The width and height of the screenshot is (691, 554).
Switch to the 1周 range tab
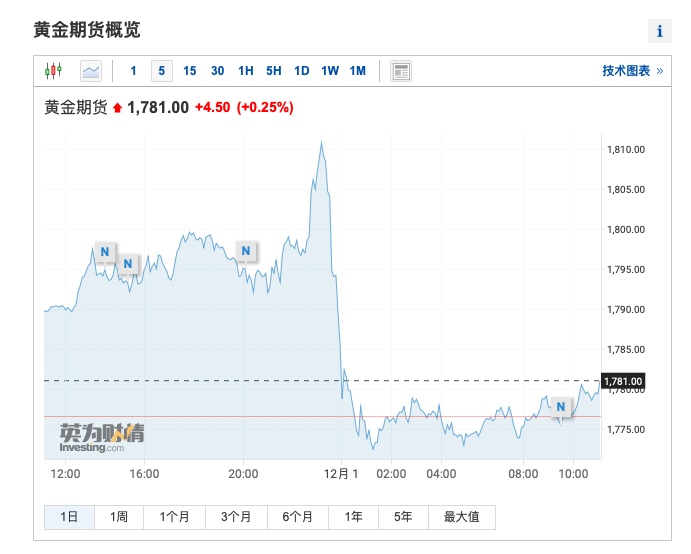point(118,517)
